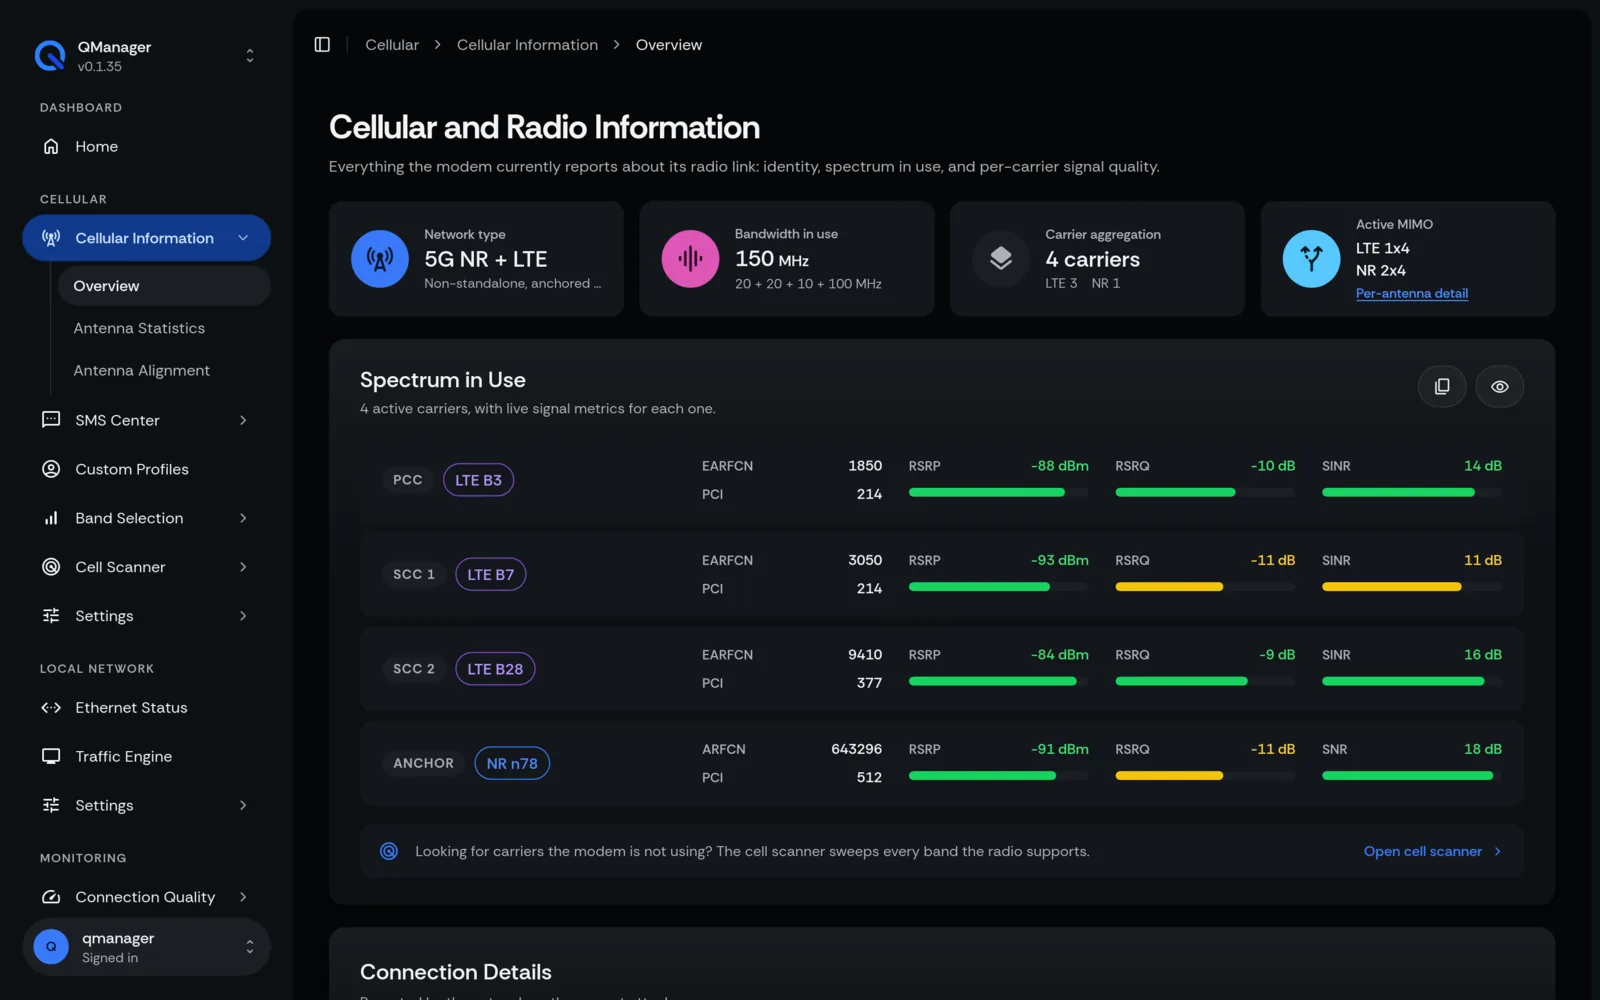Click the Cellular Settings sliders icon

click(51, 616)
